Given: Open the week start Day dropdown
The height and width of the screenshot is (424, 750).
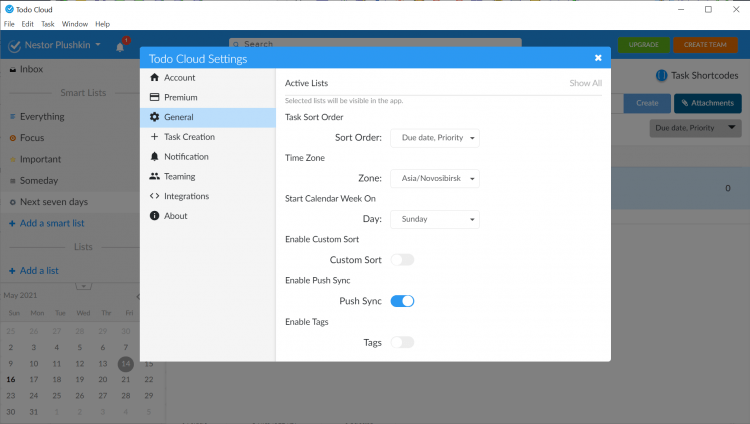Looking at the screenshot, I should [435, 219].
